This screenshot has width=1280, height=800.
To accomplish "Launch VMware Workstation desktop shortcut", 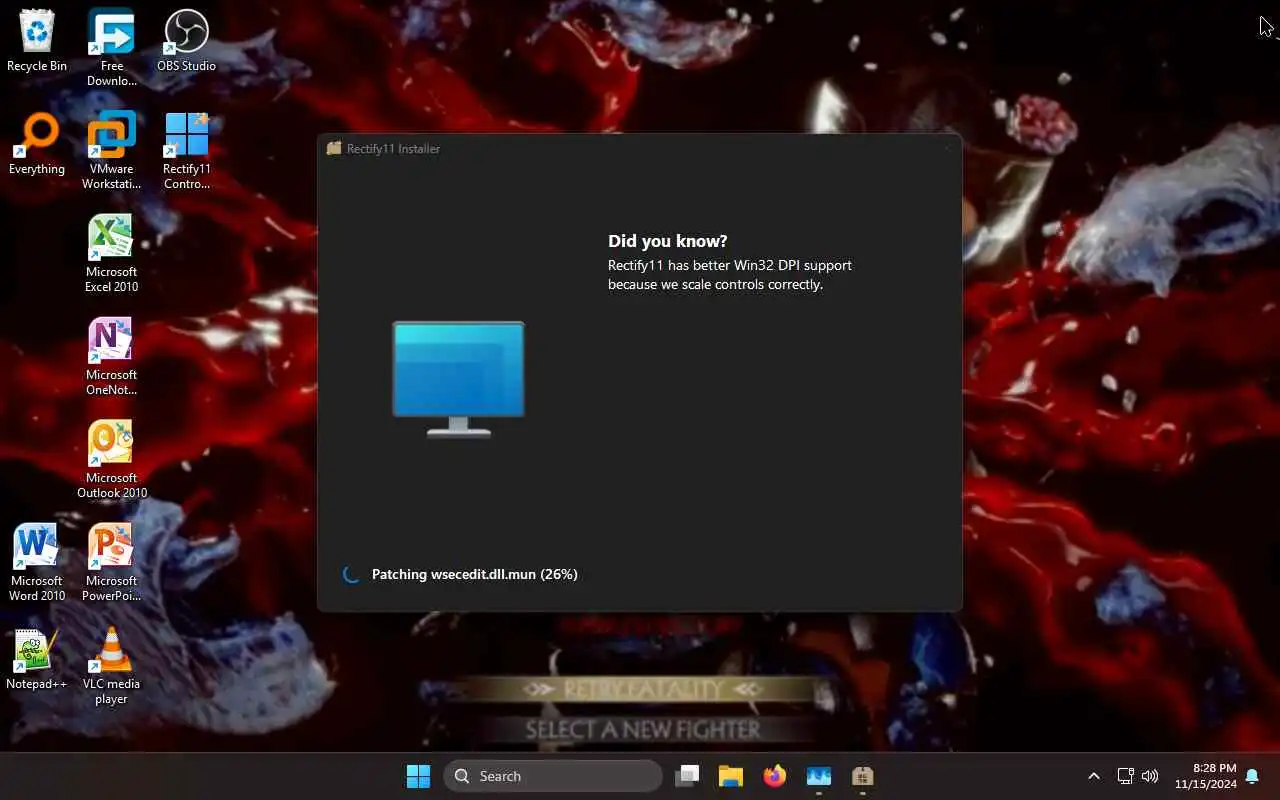I will (x=111, y=150).
